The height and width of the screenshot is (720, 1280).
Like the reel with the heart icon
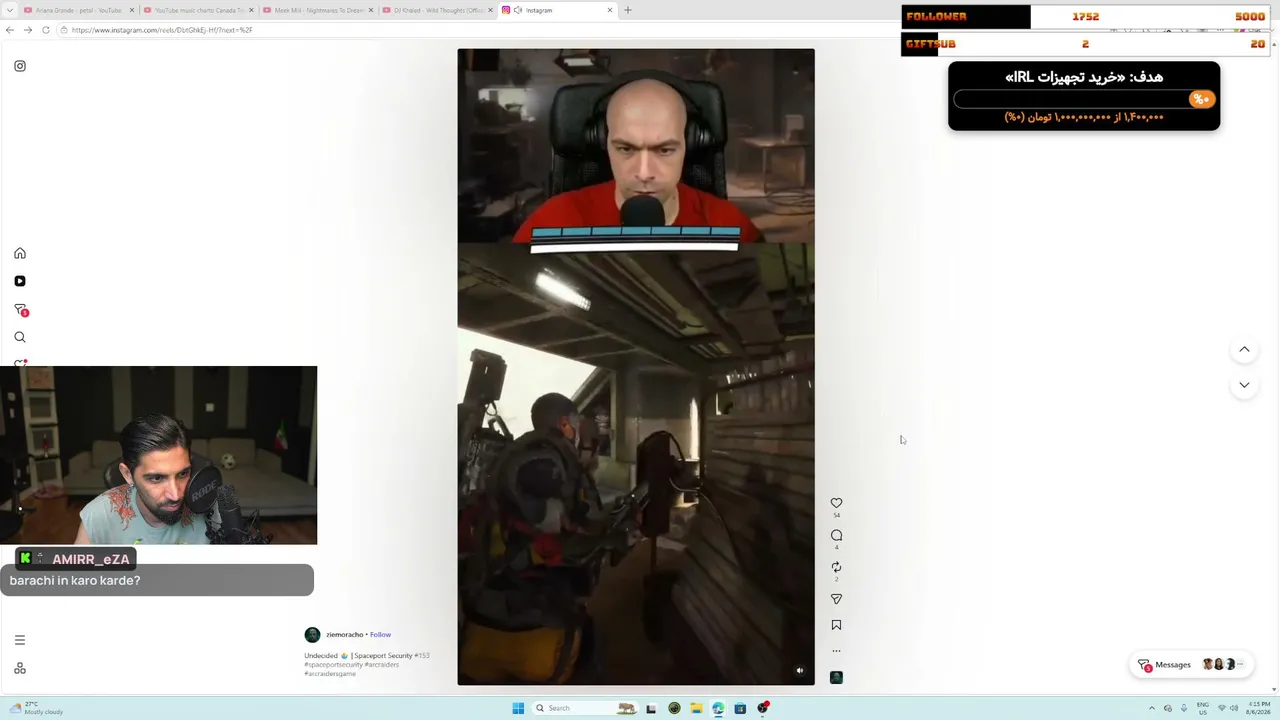click(x=836, y=503)
